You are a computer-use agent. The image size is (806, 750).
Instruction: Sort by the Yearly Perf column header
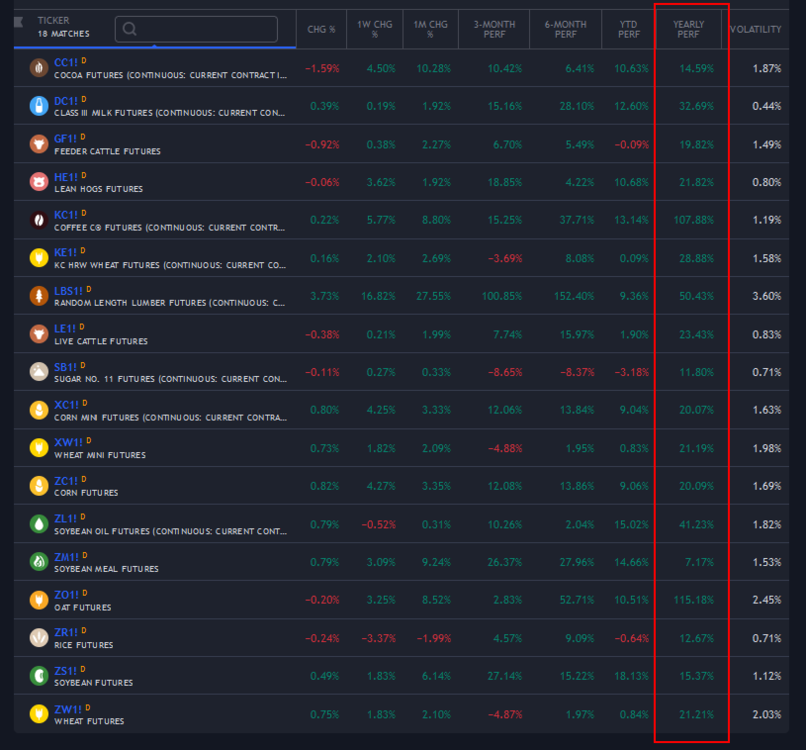[688, 29]
